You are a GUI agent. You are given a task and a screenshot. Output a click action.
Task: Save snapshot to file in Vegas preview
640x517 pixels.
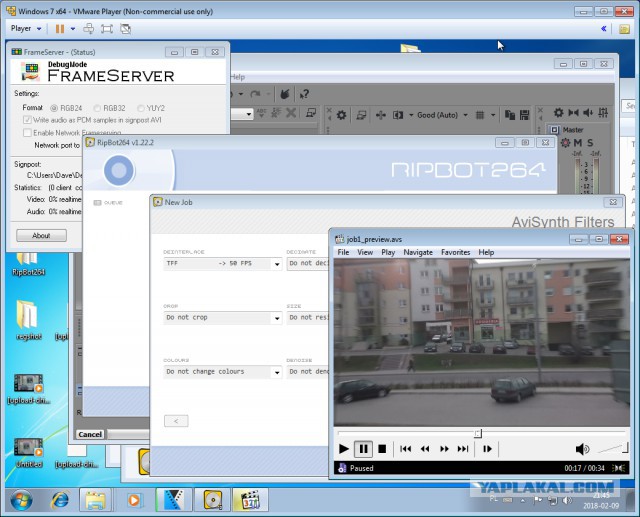click(524, 115)
